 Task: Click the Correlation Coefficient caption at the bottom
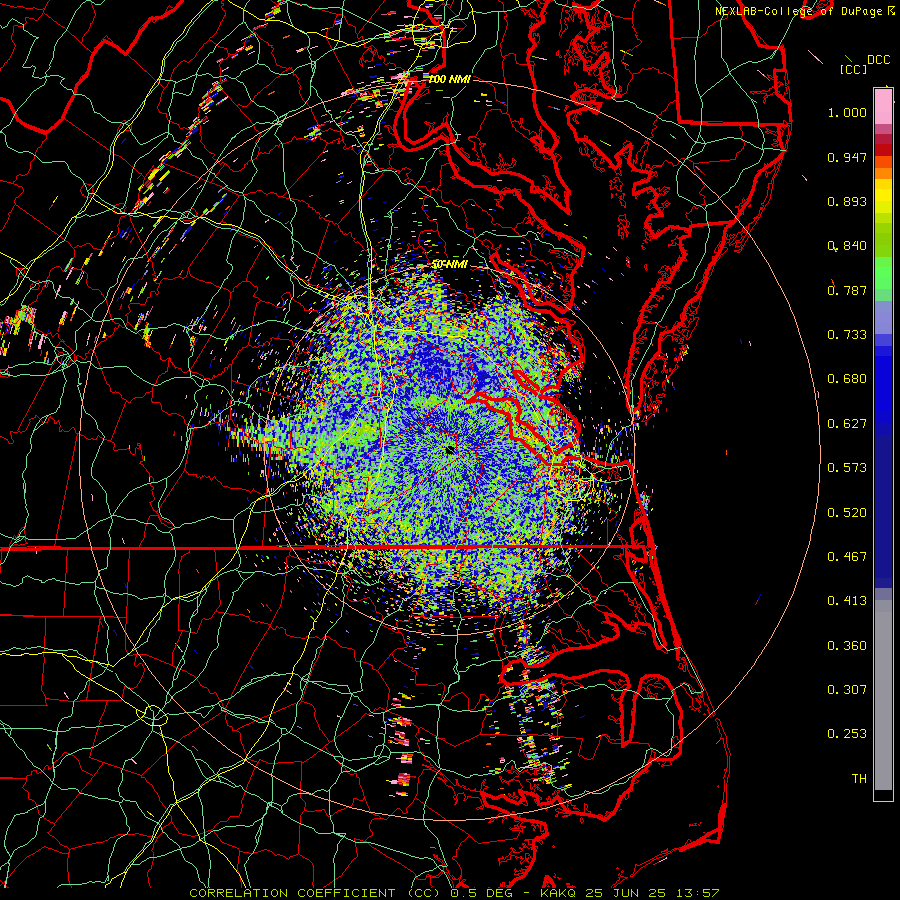tap(453, 893)
